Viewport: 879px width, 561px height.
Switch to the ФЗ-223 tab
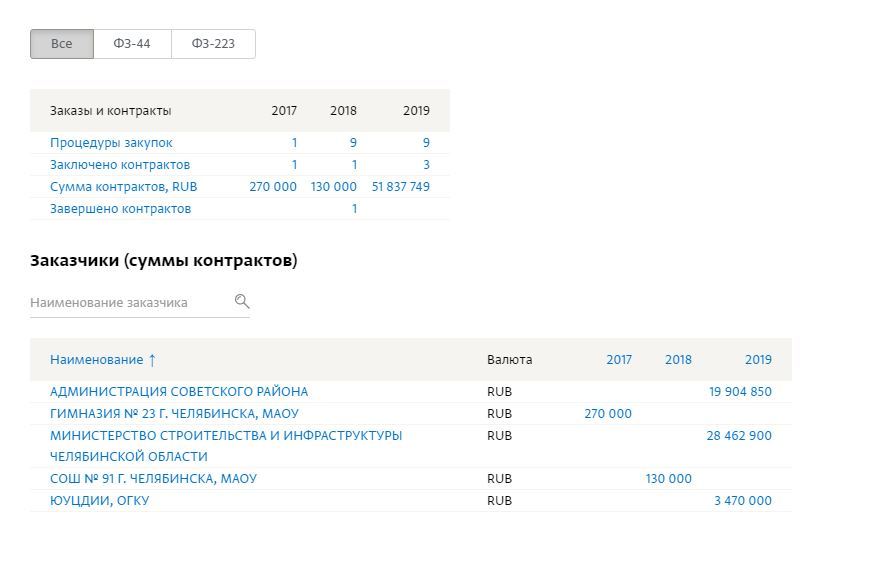click(x=213, y=44)
